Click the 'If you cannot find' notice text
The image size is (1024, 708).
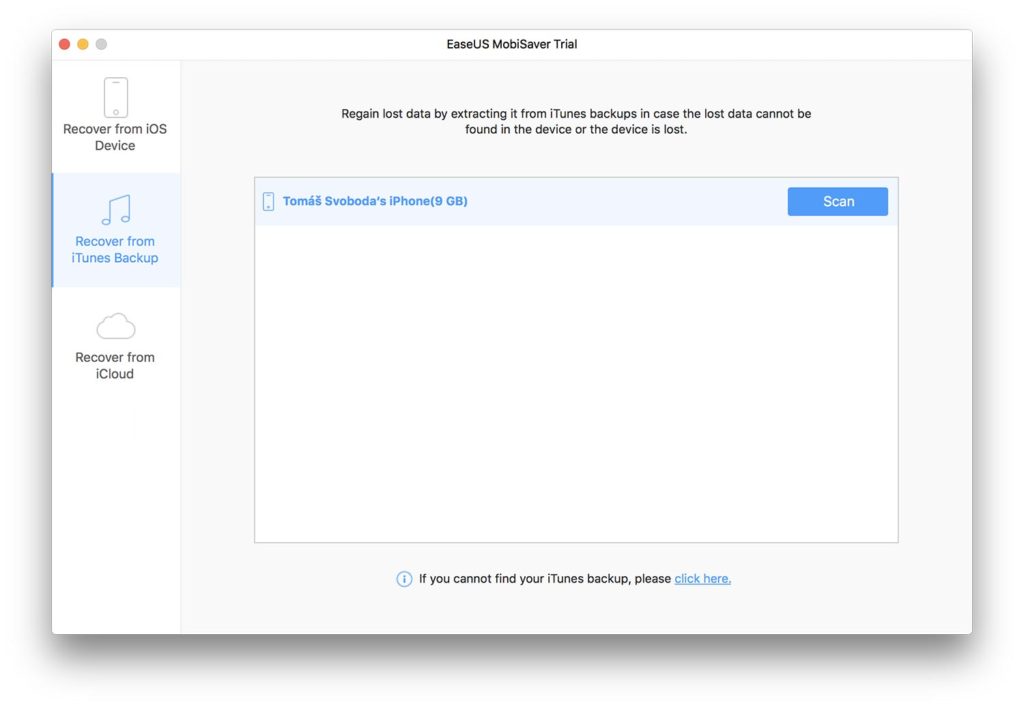[545, 579]
